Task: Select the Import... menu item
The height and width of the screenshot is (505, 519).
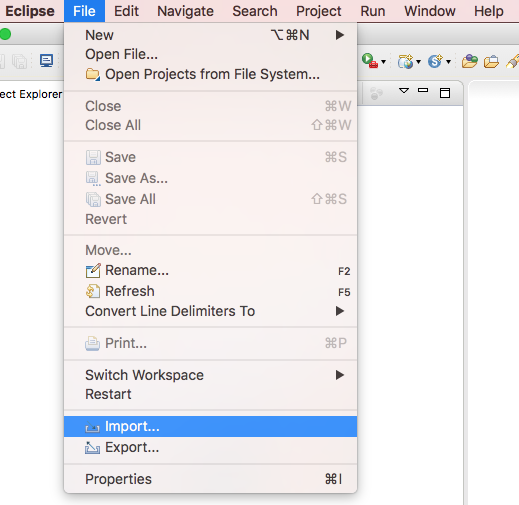Action: (x=210, y=426)
